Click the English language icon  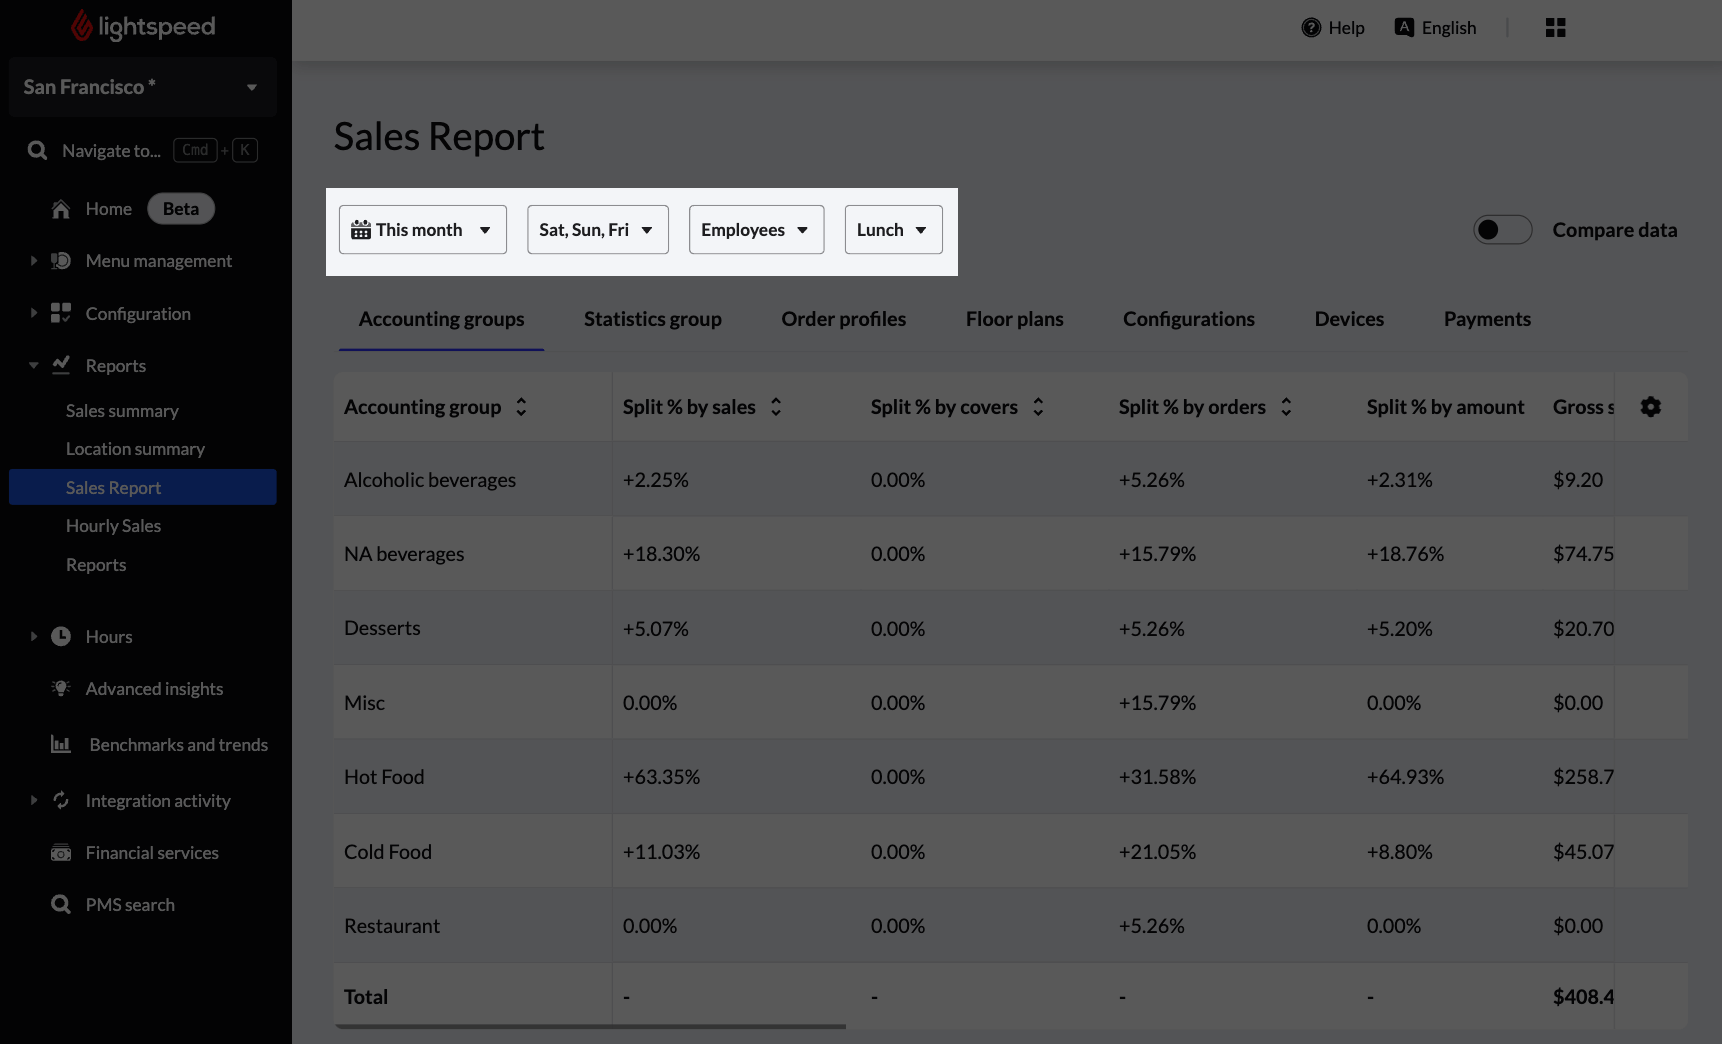coord(1404,27)
